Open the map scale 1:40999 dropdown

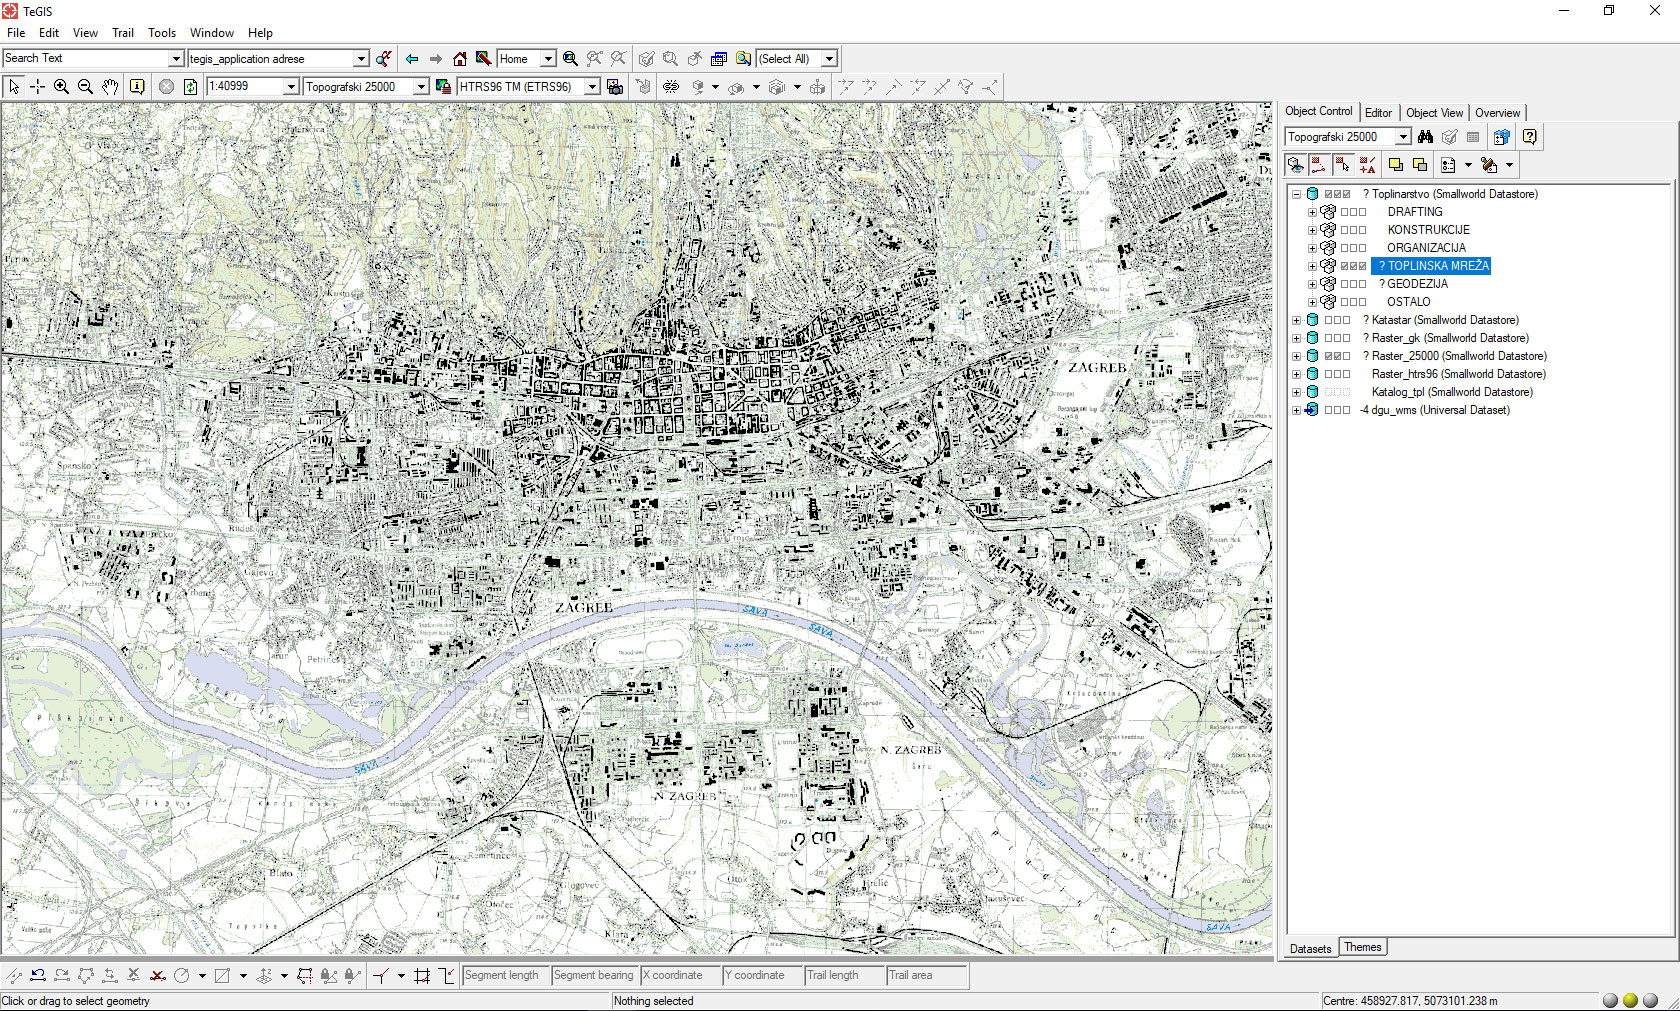click(x=291, y=87)
